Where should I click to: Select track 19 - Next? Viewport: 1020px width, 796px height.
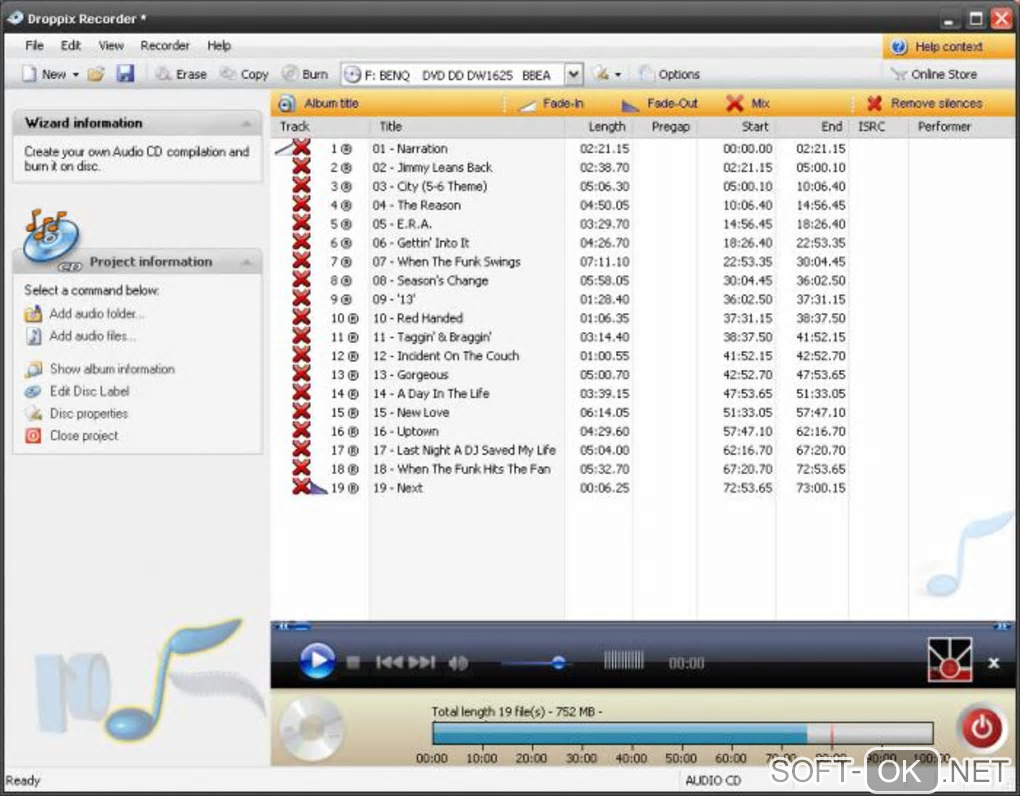[397, 488]
